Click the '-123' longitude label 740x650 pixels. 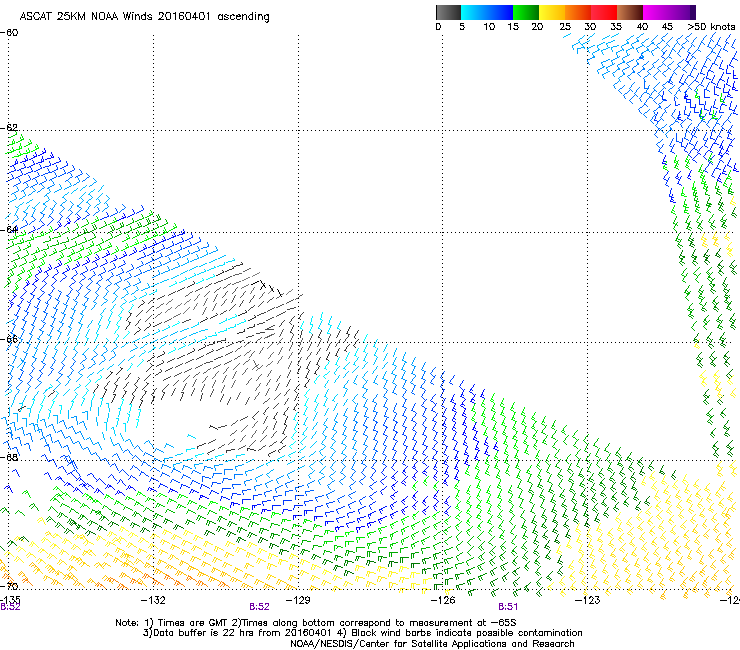[x=587, y=600]
